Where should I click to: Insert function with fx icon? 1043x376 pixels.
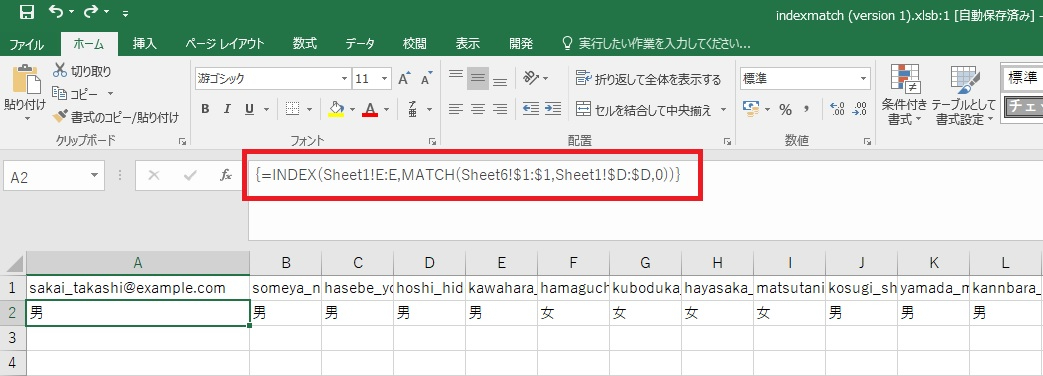225,176
